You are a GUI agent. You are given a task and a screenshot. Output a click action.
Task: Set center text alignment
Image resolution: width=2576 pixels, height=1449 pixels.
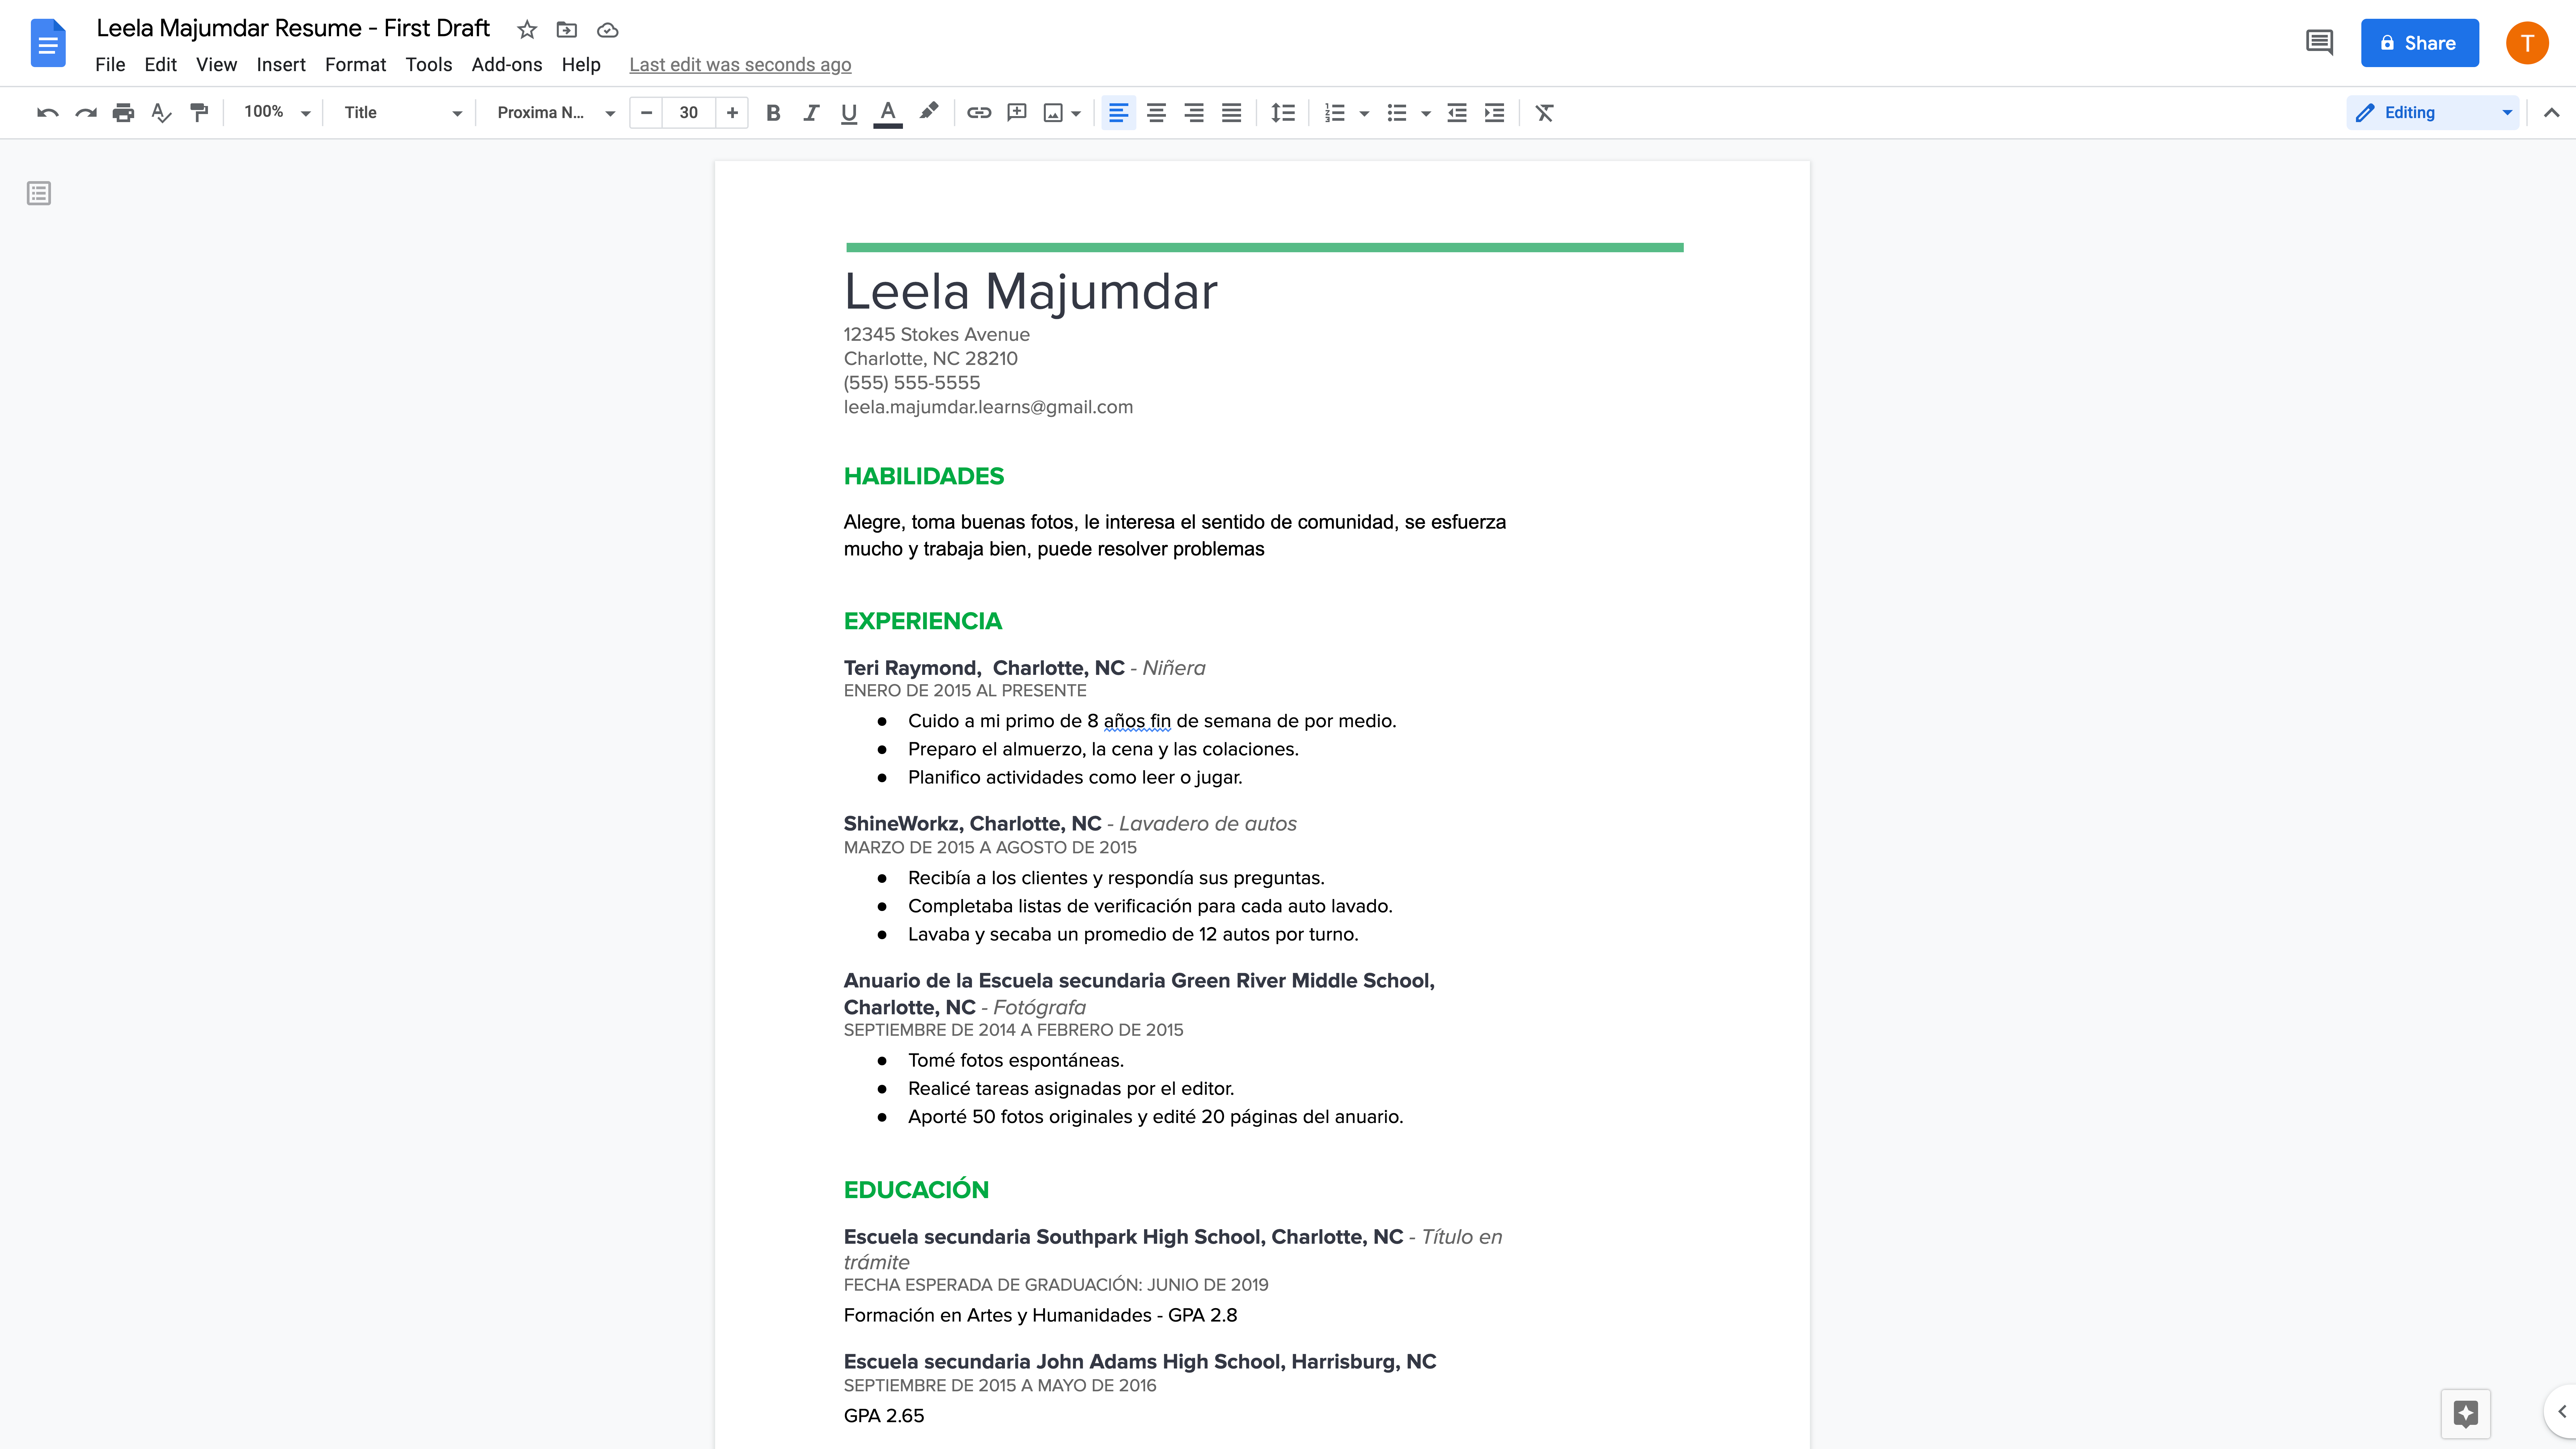click(x=1156, y=113)
